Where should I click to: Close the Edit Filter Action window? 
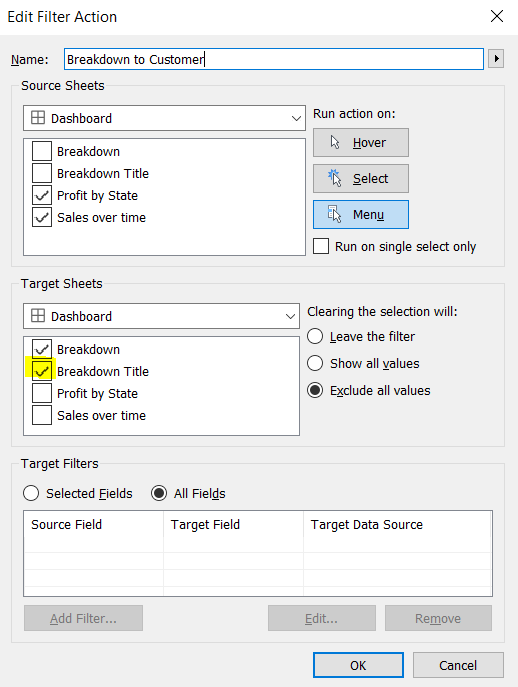click(x=497, y=17)
